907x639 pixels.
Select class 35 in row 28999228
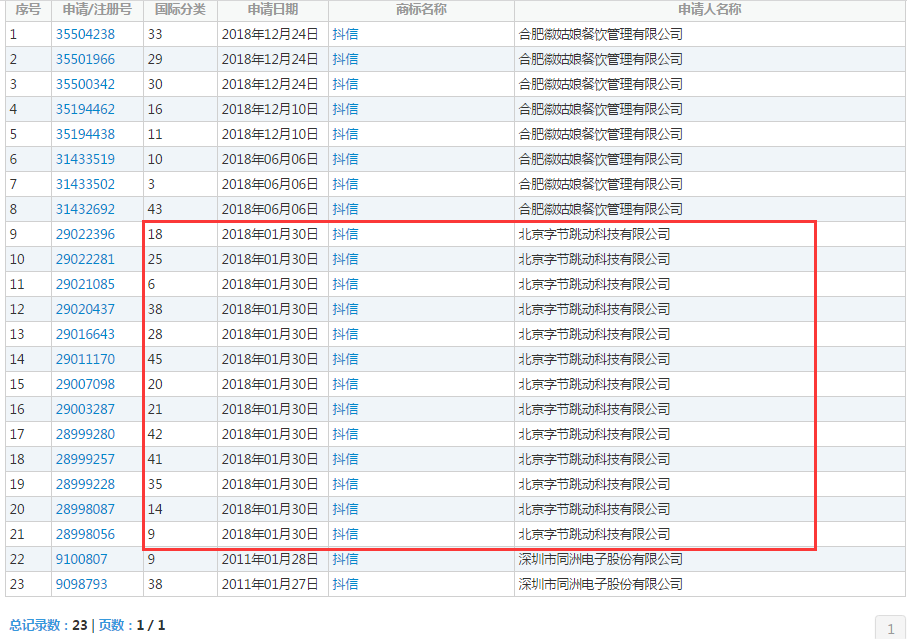[155, 484]
